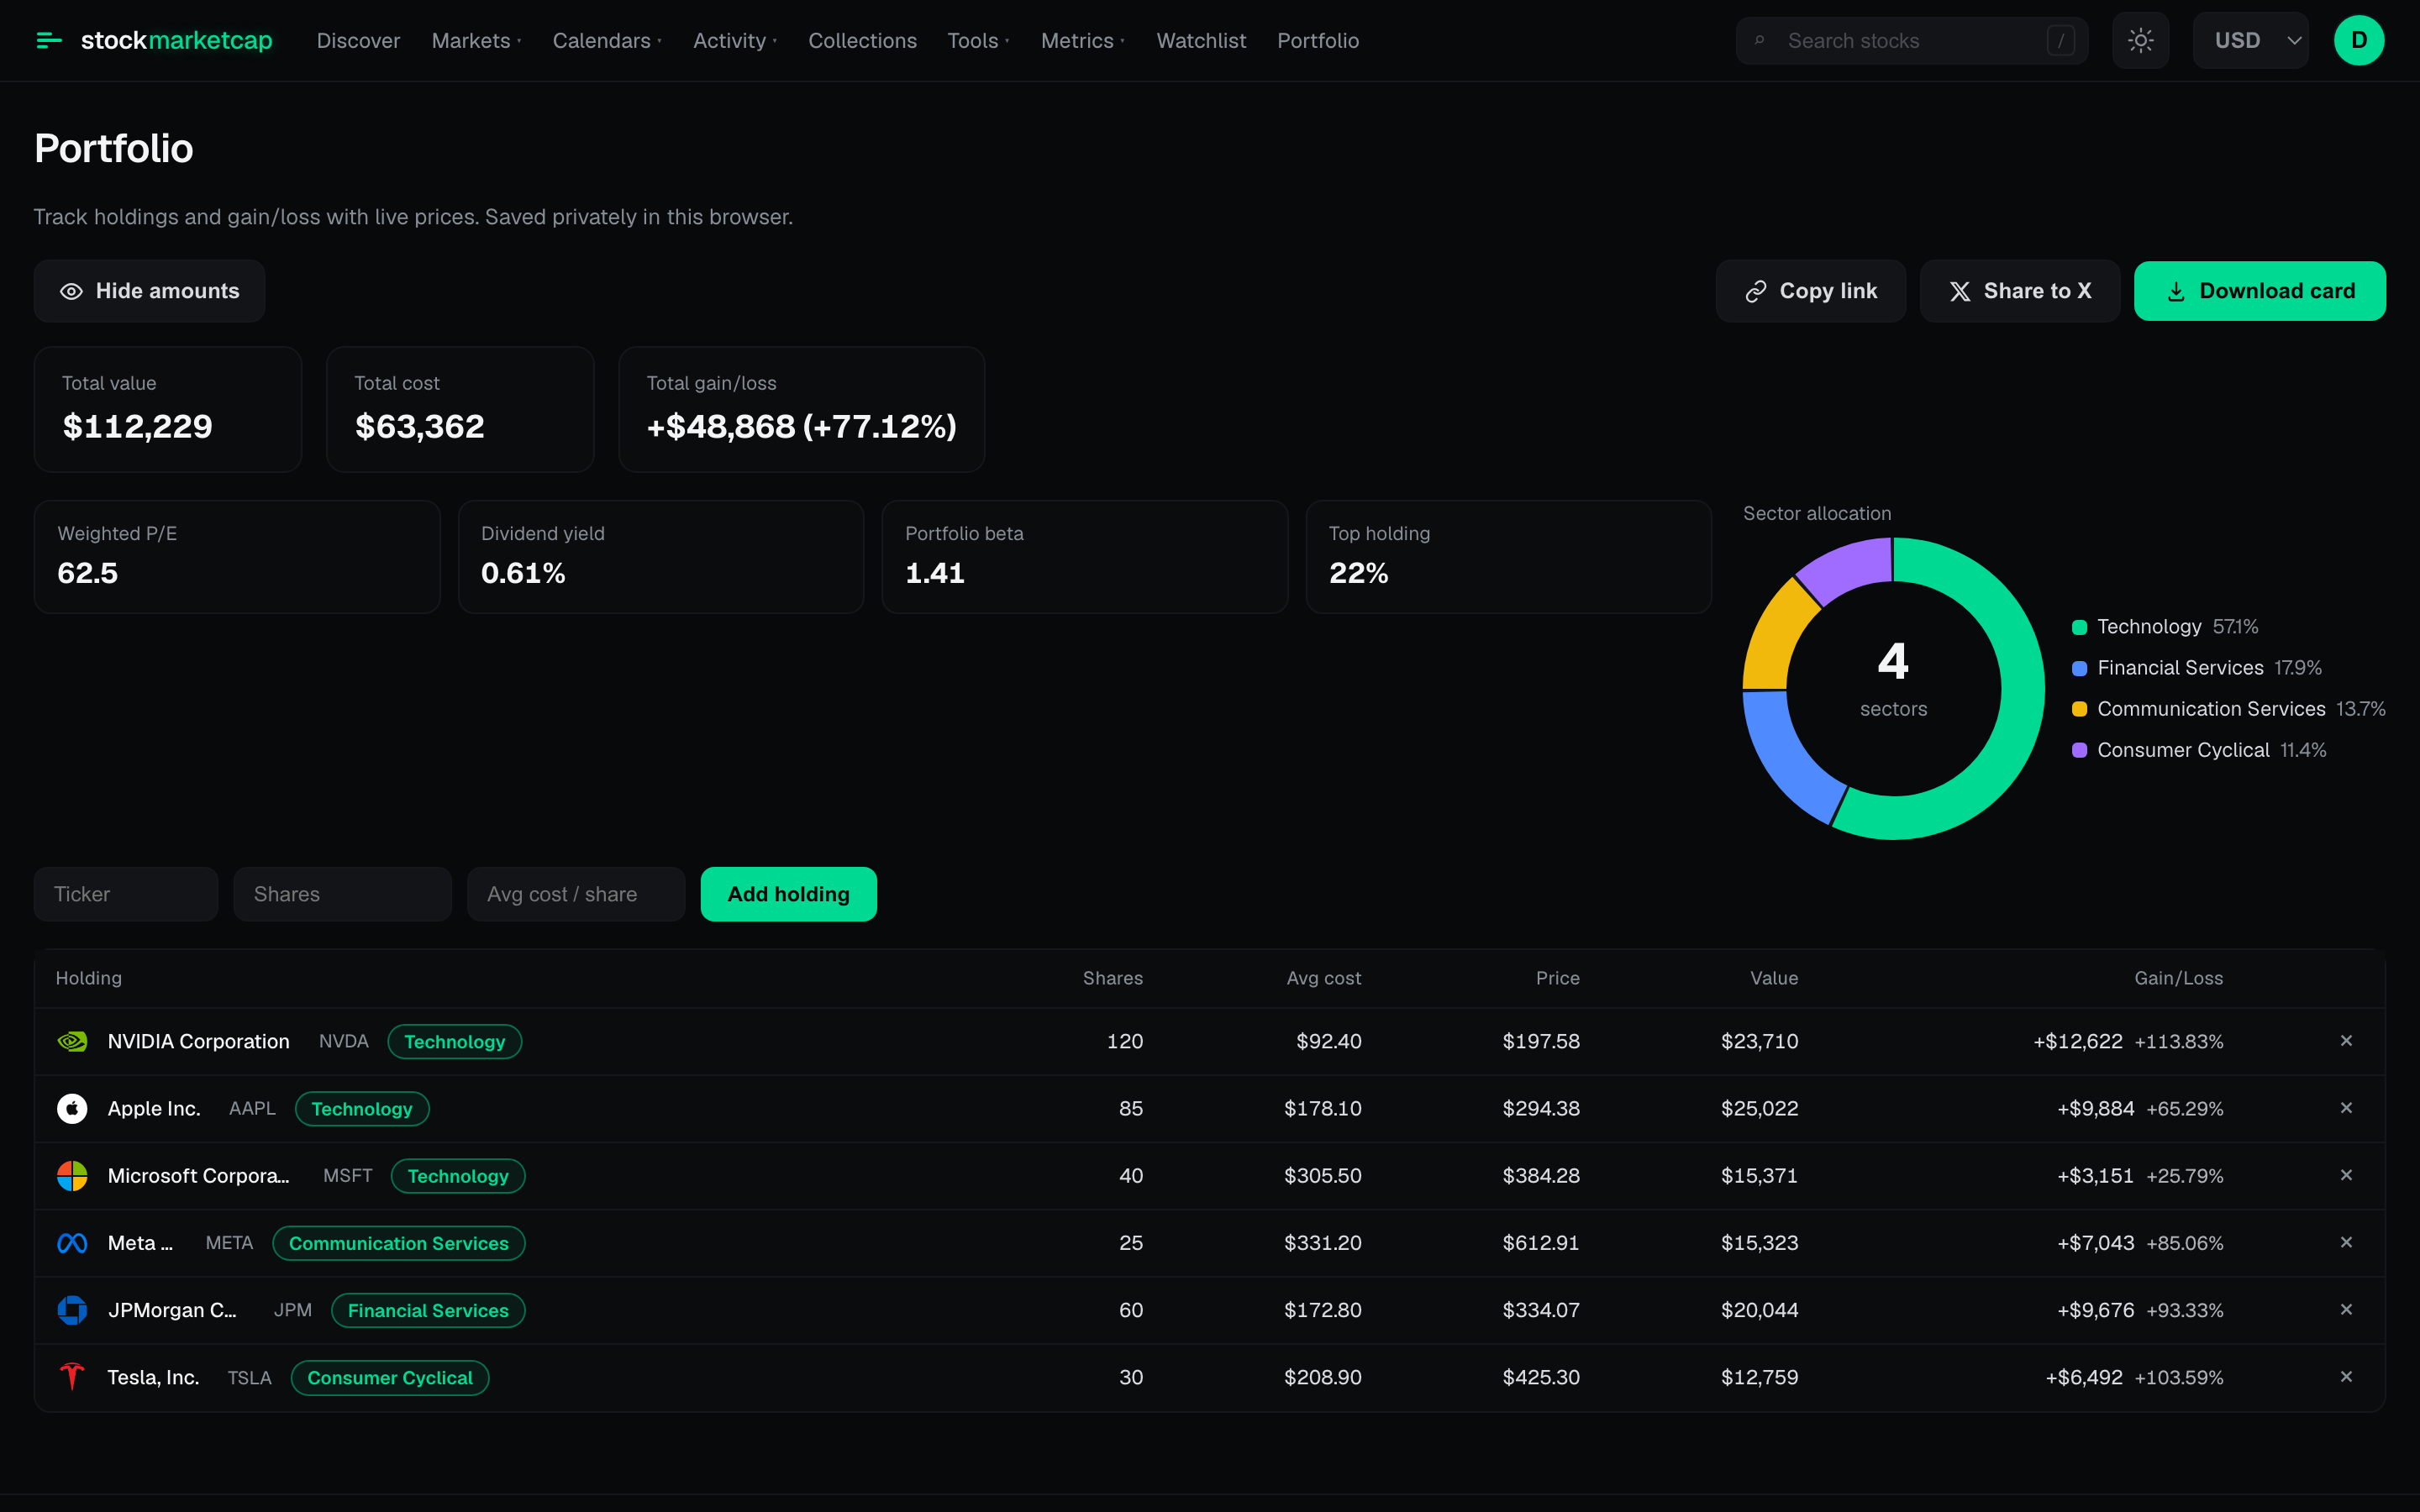Click the Copy link button
This screenshot has width=2420, height=1512.
point(1811,291)
